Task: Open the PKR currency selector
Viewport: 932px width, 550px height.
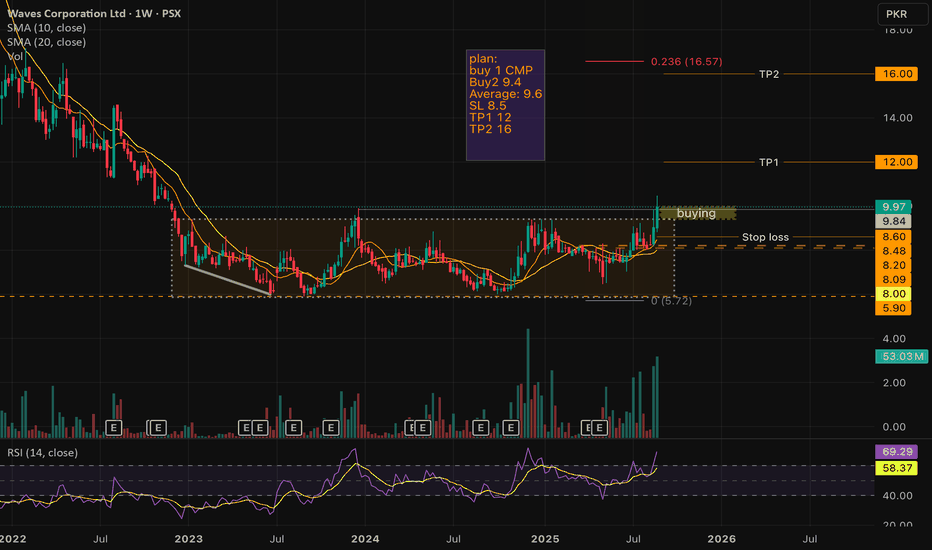Action: click(903, 14)
